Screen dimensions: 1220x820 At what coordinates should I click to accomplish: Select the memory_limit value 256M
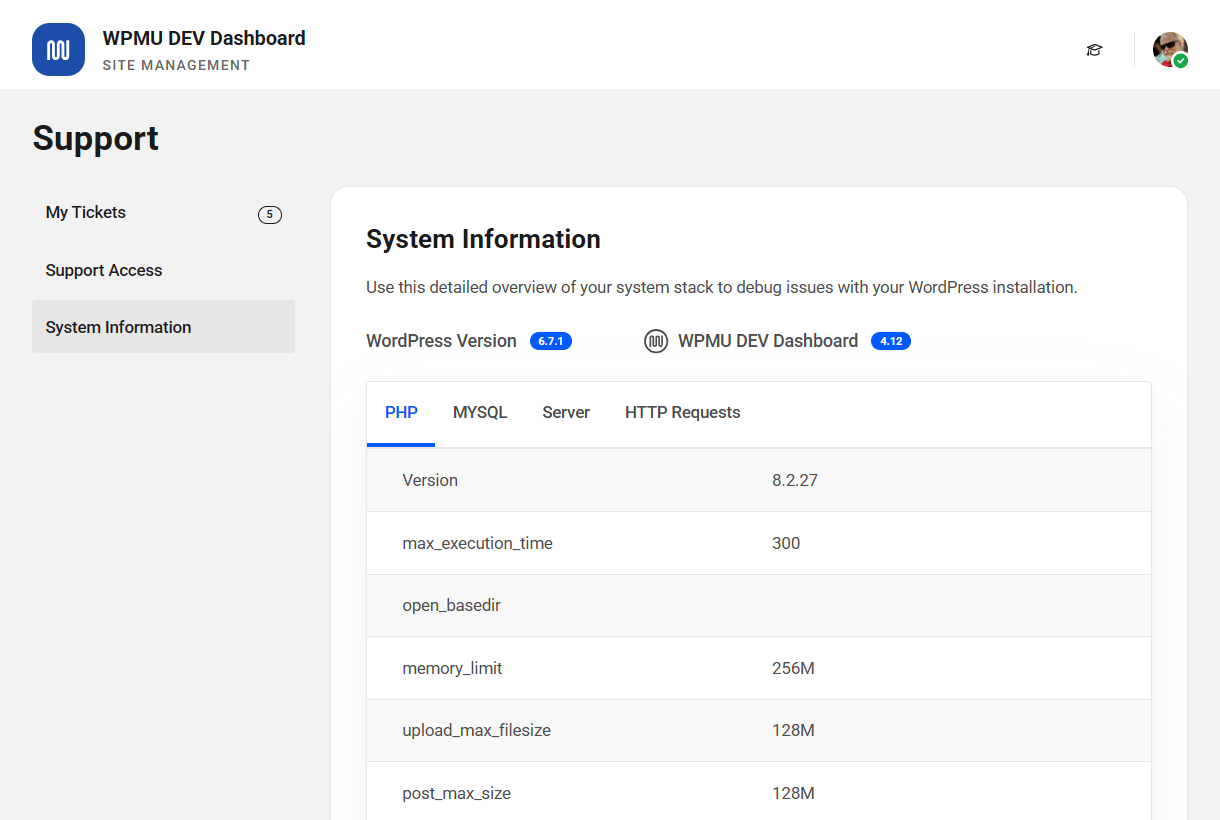pos(793,668)
